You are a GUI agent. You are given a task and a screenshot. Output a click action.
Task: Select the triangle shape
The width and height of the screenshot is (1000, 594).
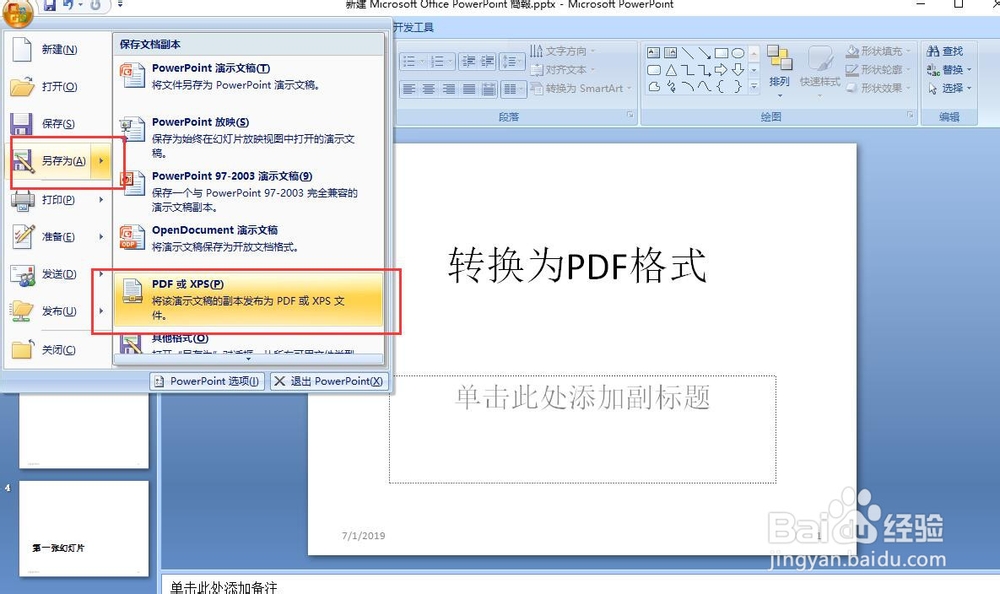tap(671, 70)
